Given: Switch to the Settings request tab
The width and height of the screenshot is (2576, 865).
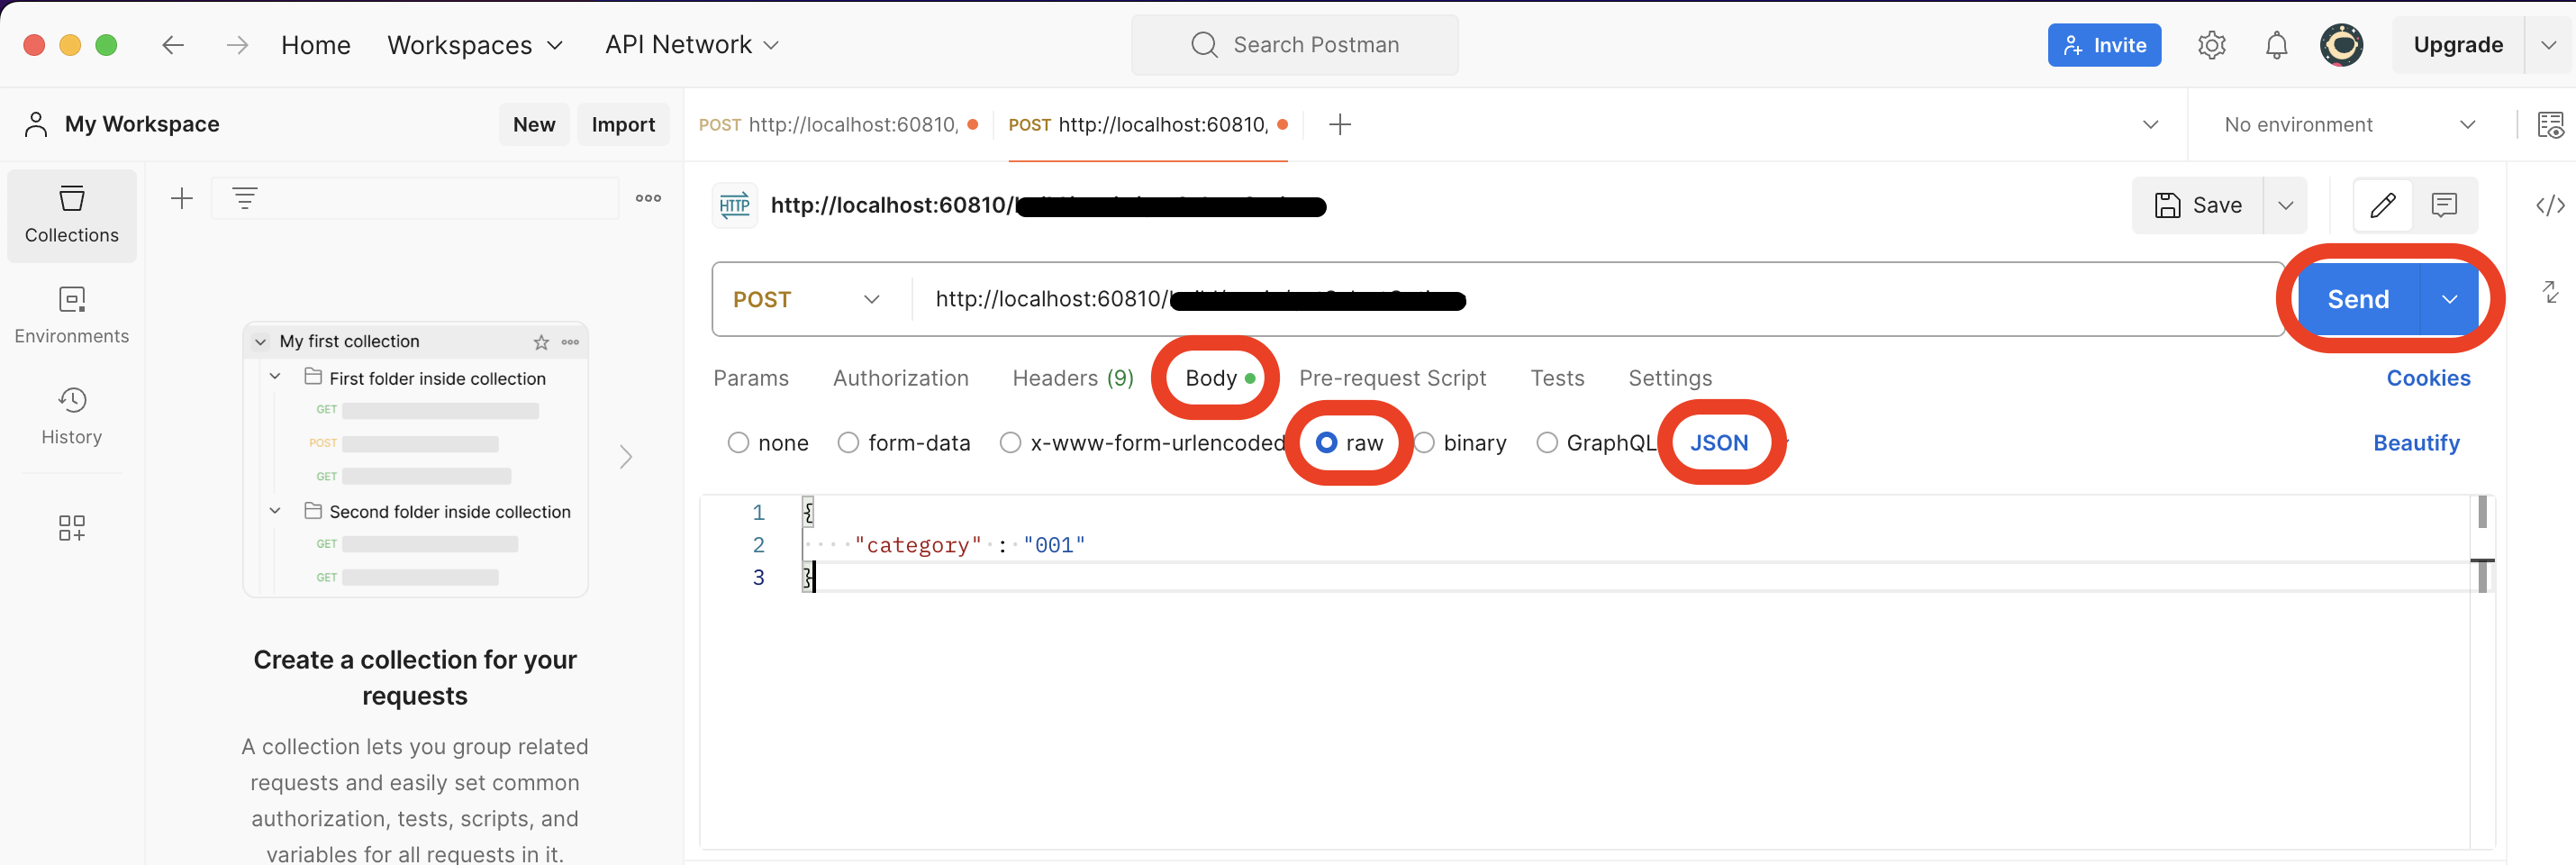Looking at the screenshot, I should click(1670, 378).
